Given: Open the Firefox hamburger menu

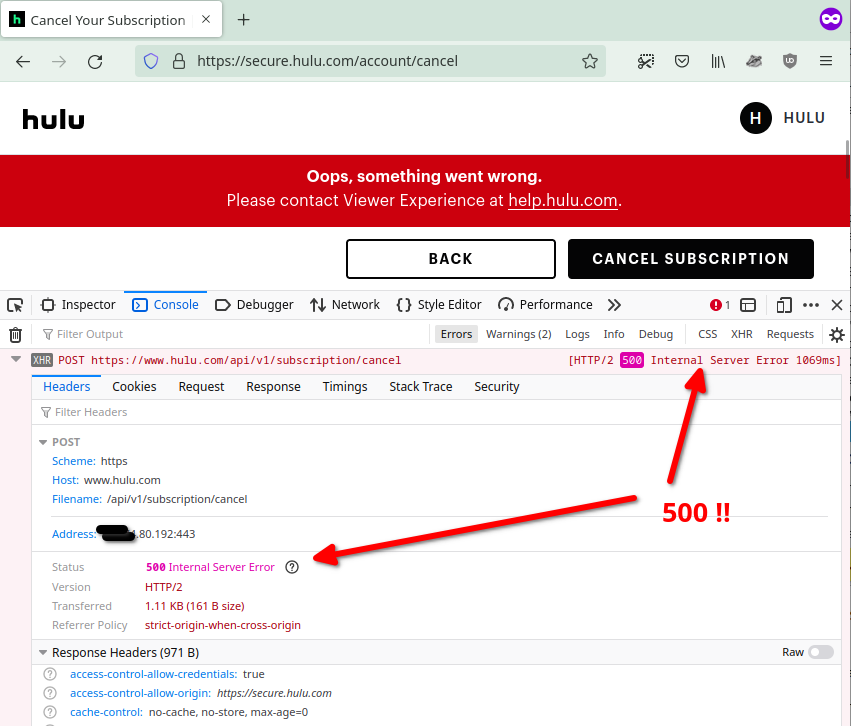Looking at the screenshot, I should point(827,61).
